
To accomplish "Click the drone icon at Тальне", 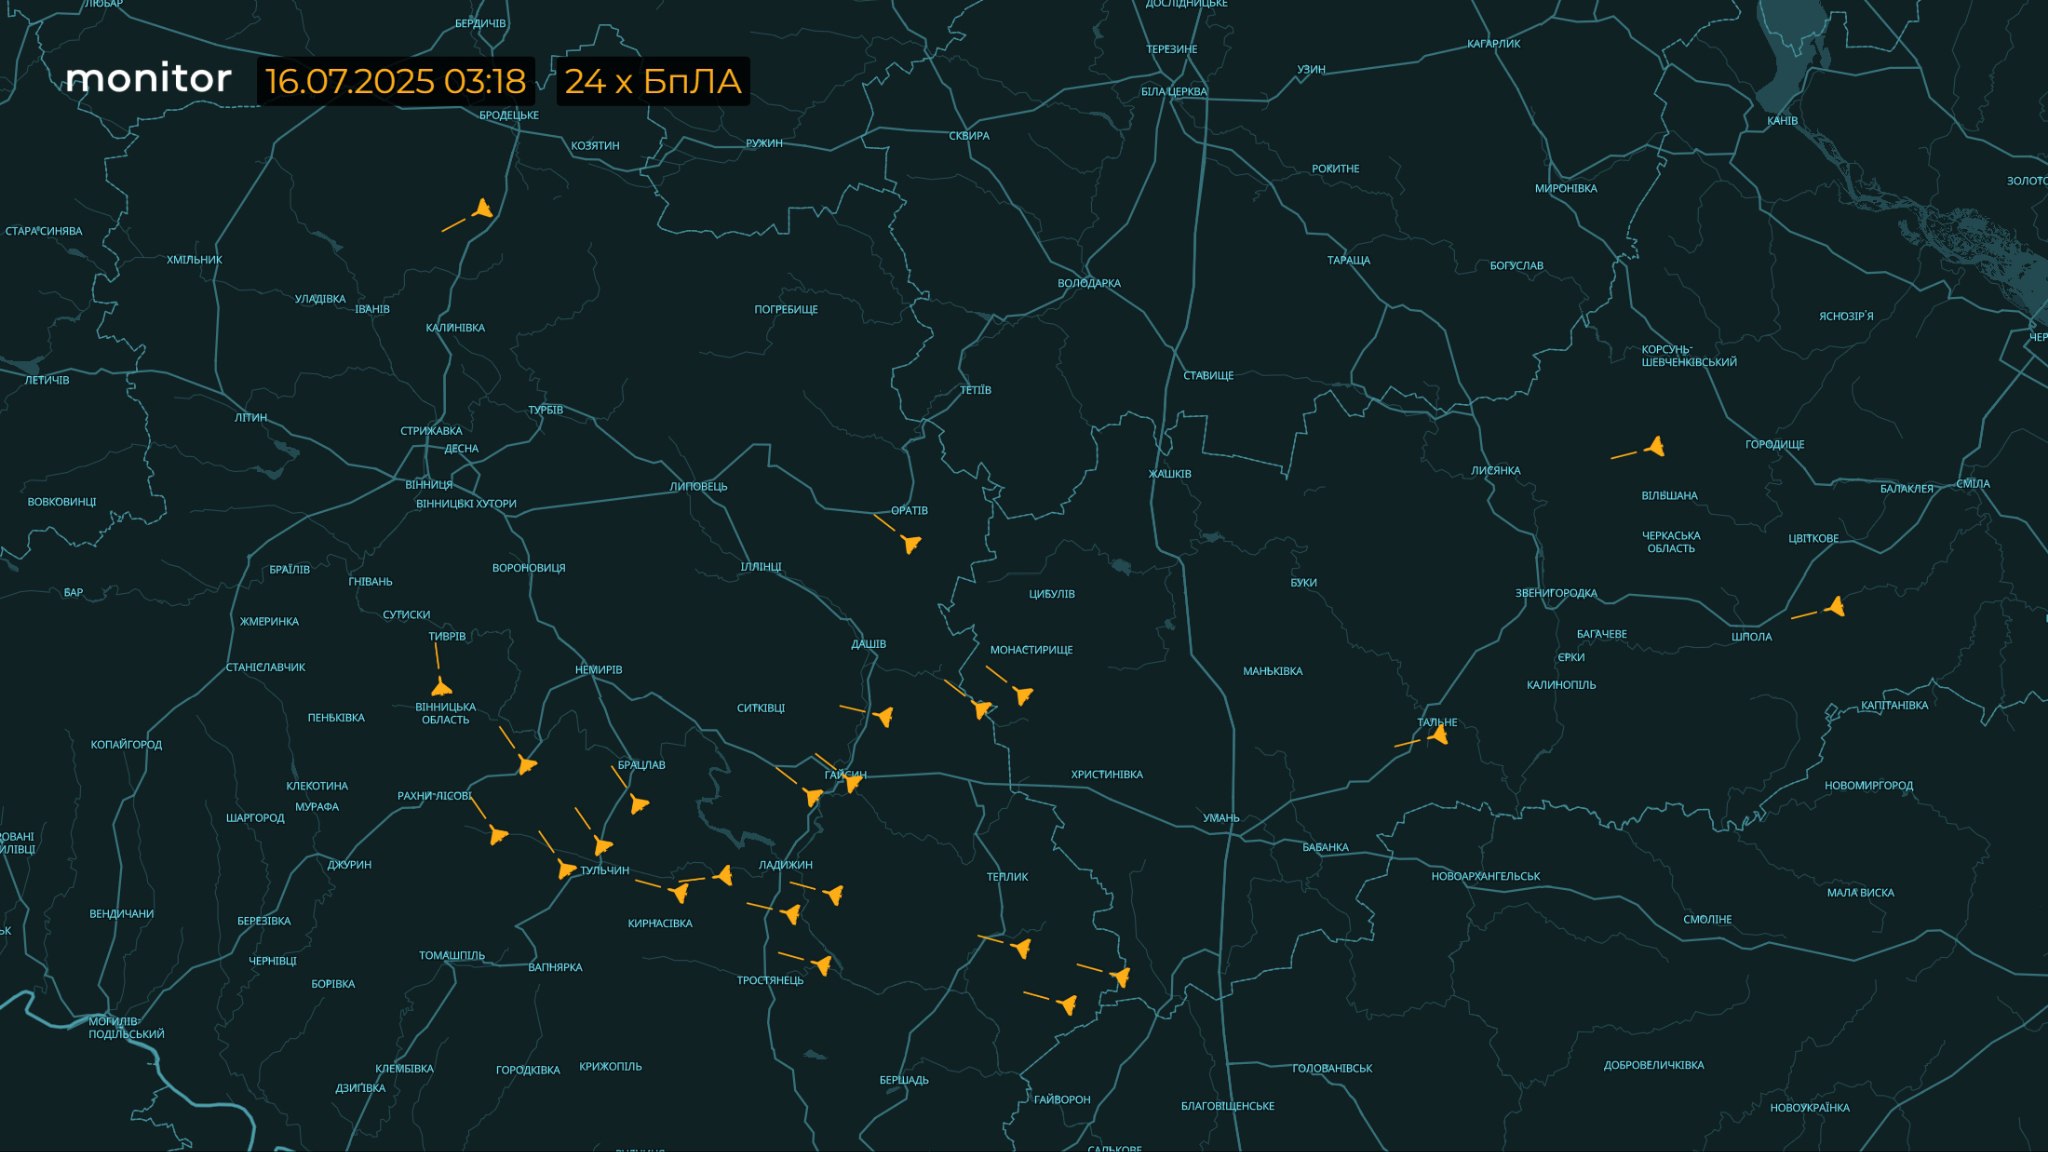I will tap(1439, 736).
